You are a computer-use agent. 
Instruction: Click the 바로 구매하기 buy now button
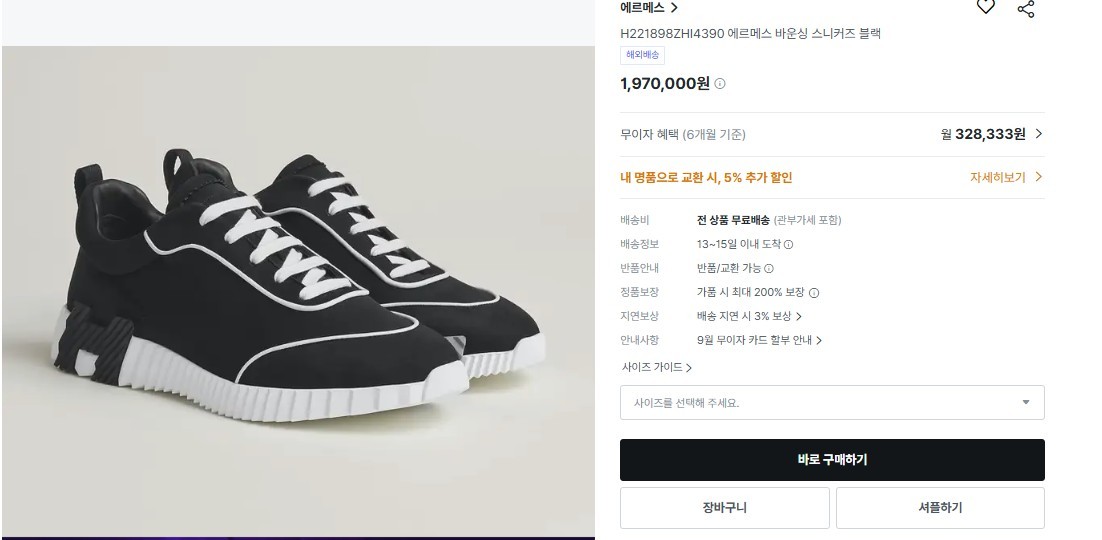[x=832, y=460]
